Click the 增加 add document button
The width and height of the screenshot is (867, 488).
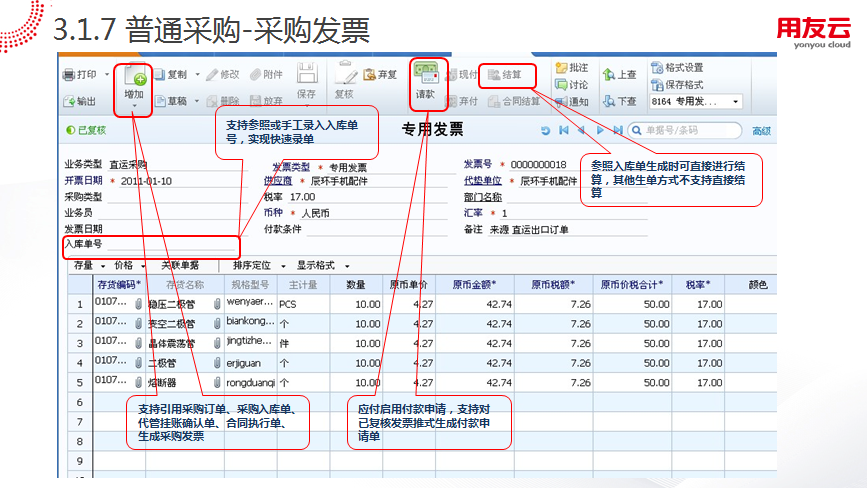click(133, 86)
